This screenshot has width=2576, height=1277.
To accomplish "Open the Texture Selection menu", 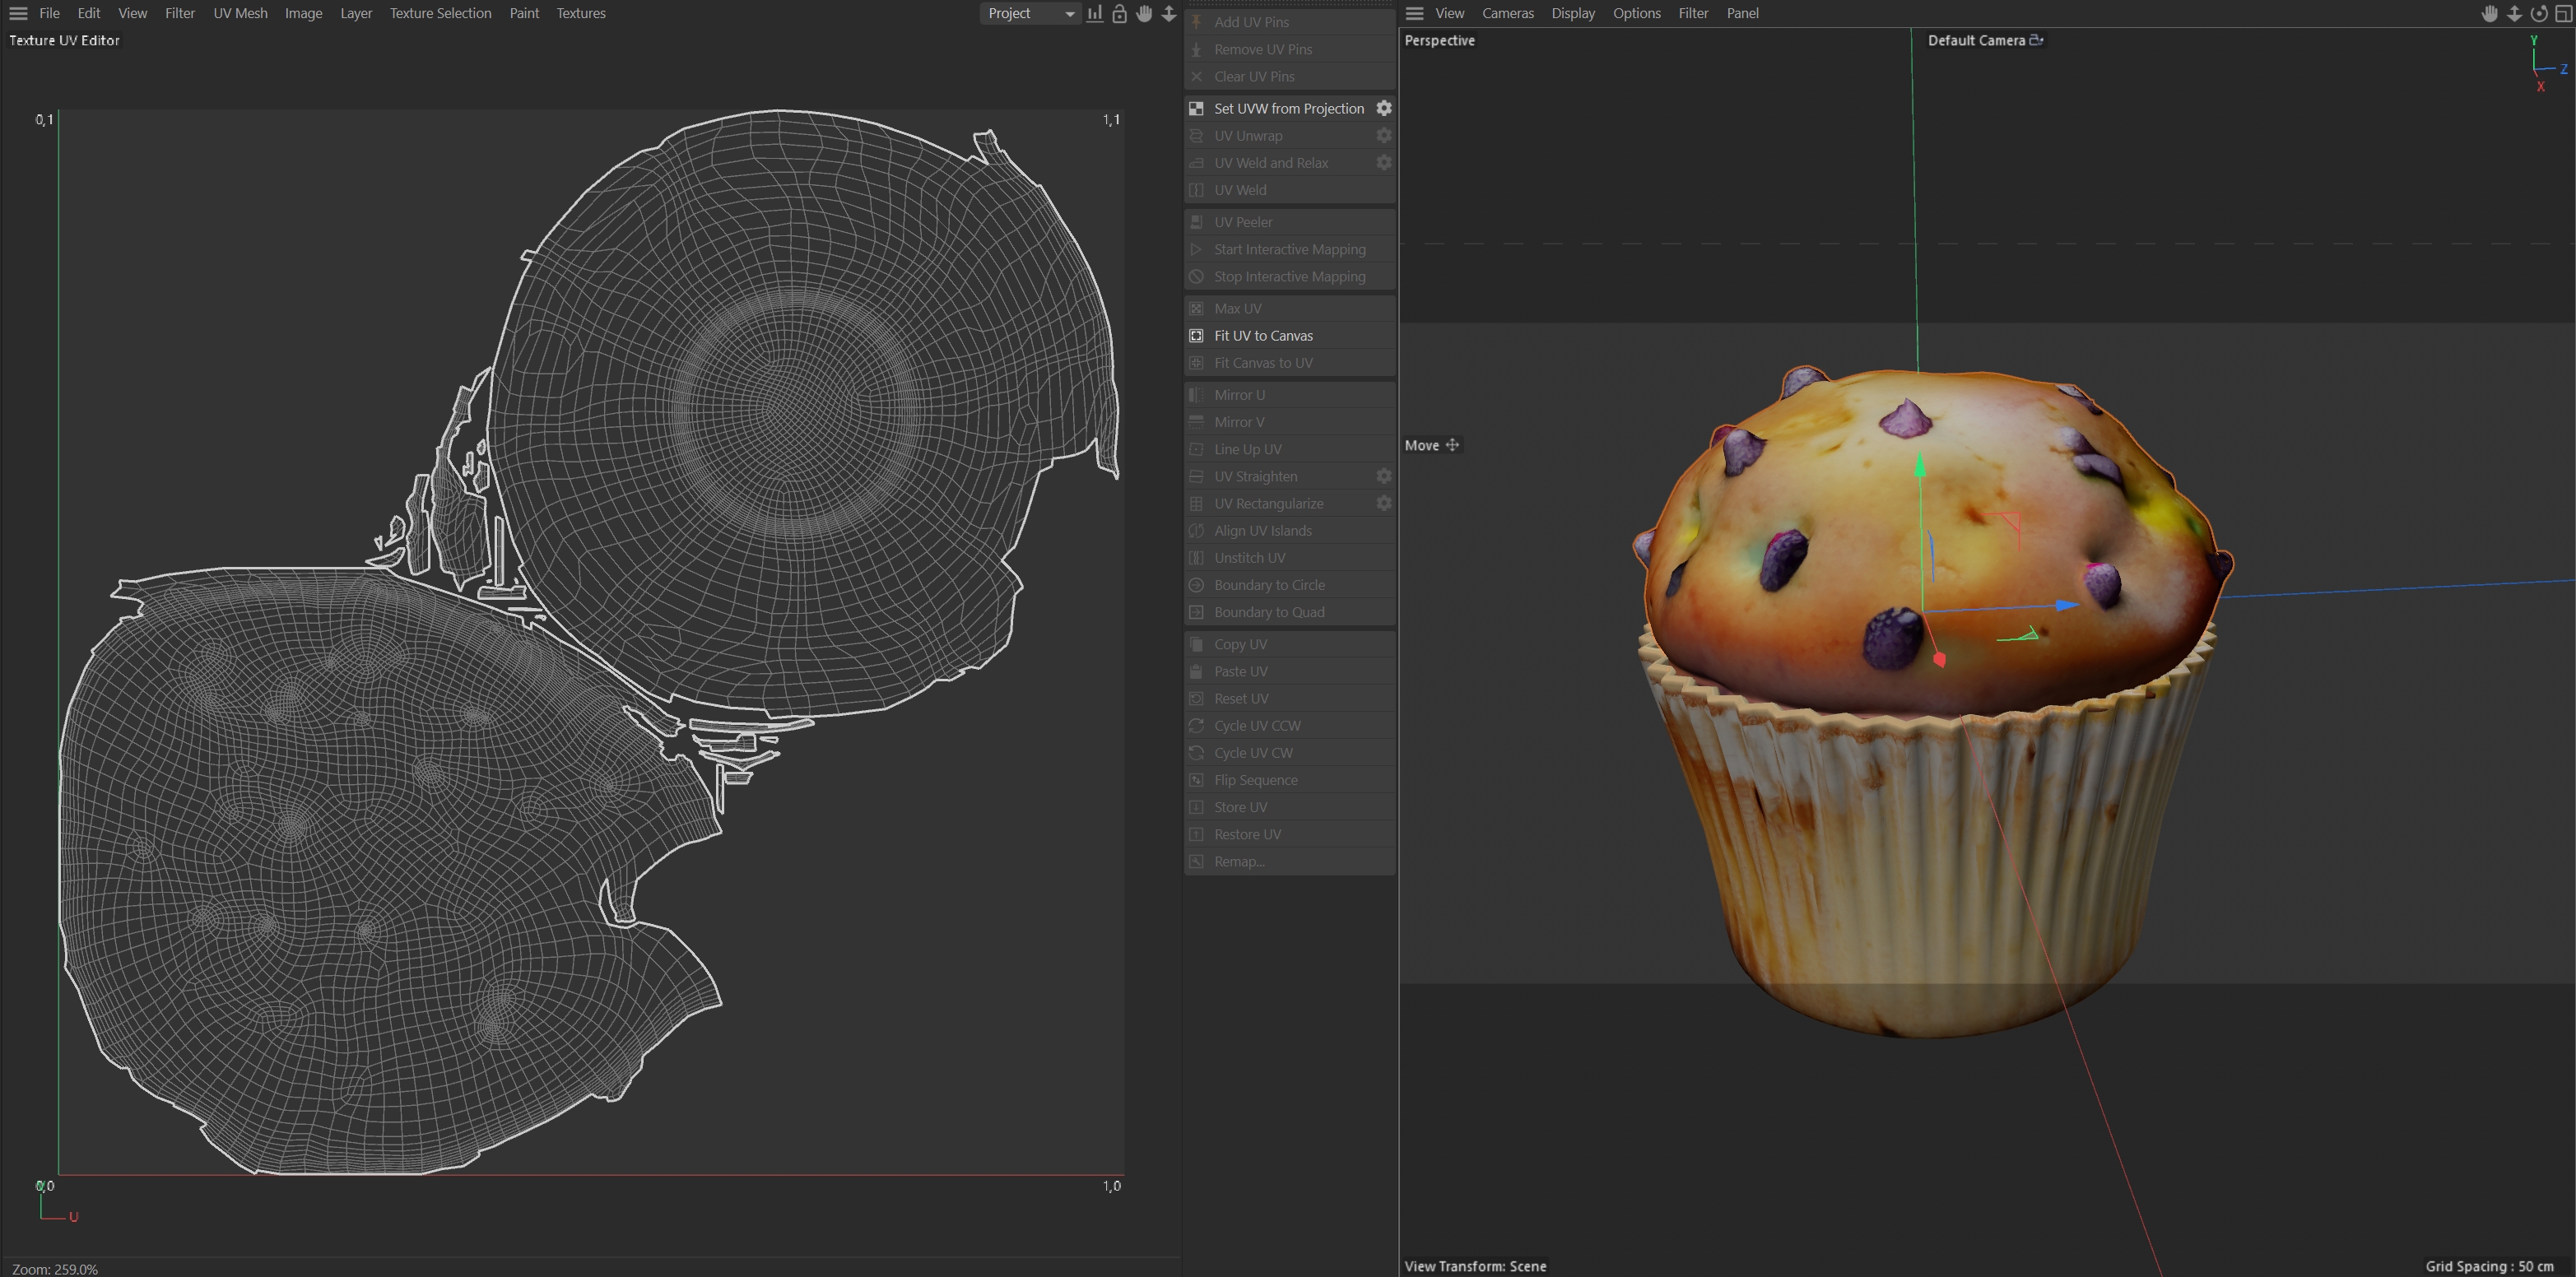I will (440, 13).
